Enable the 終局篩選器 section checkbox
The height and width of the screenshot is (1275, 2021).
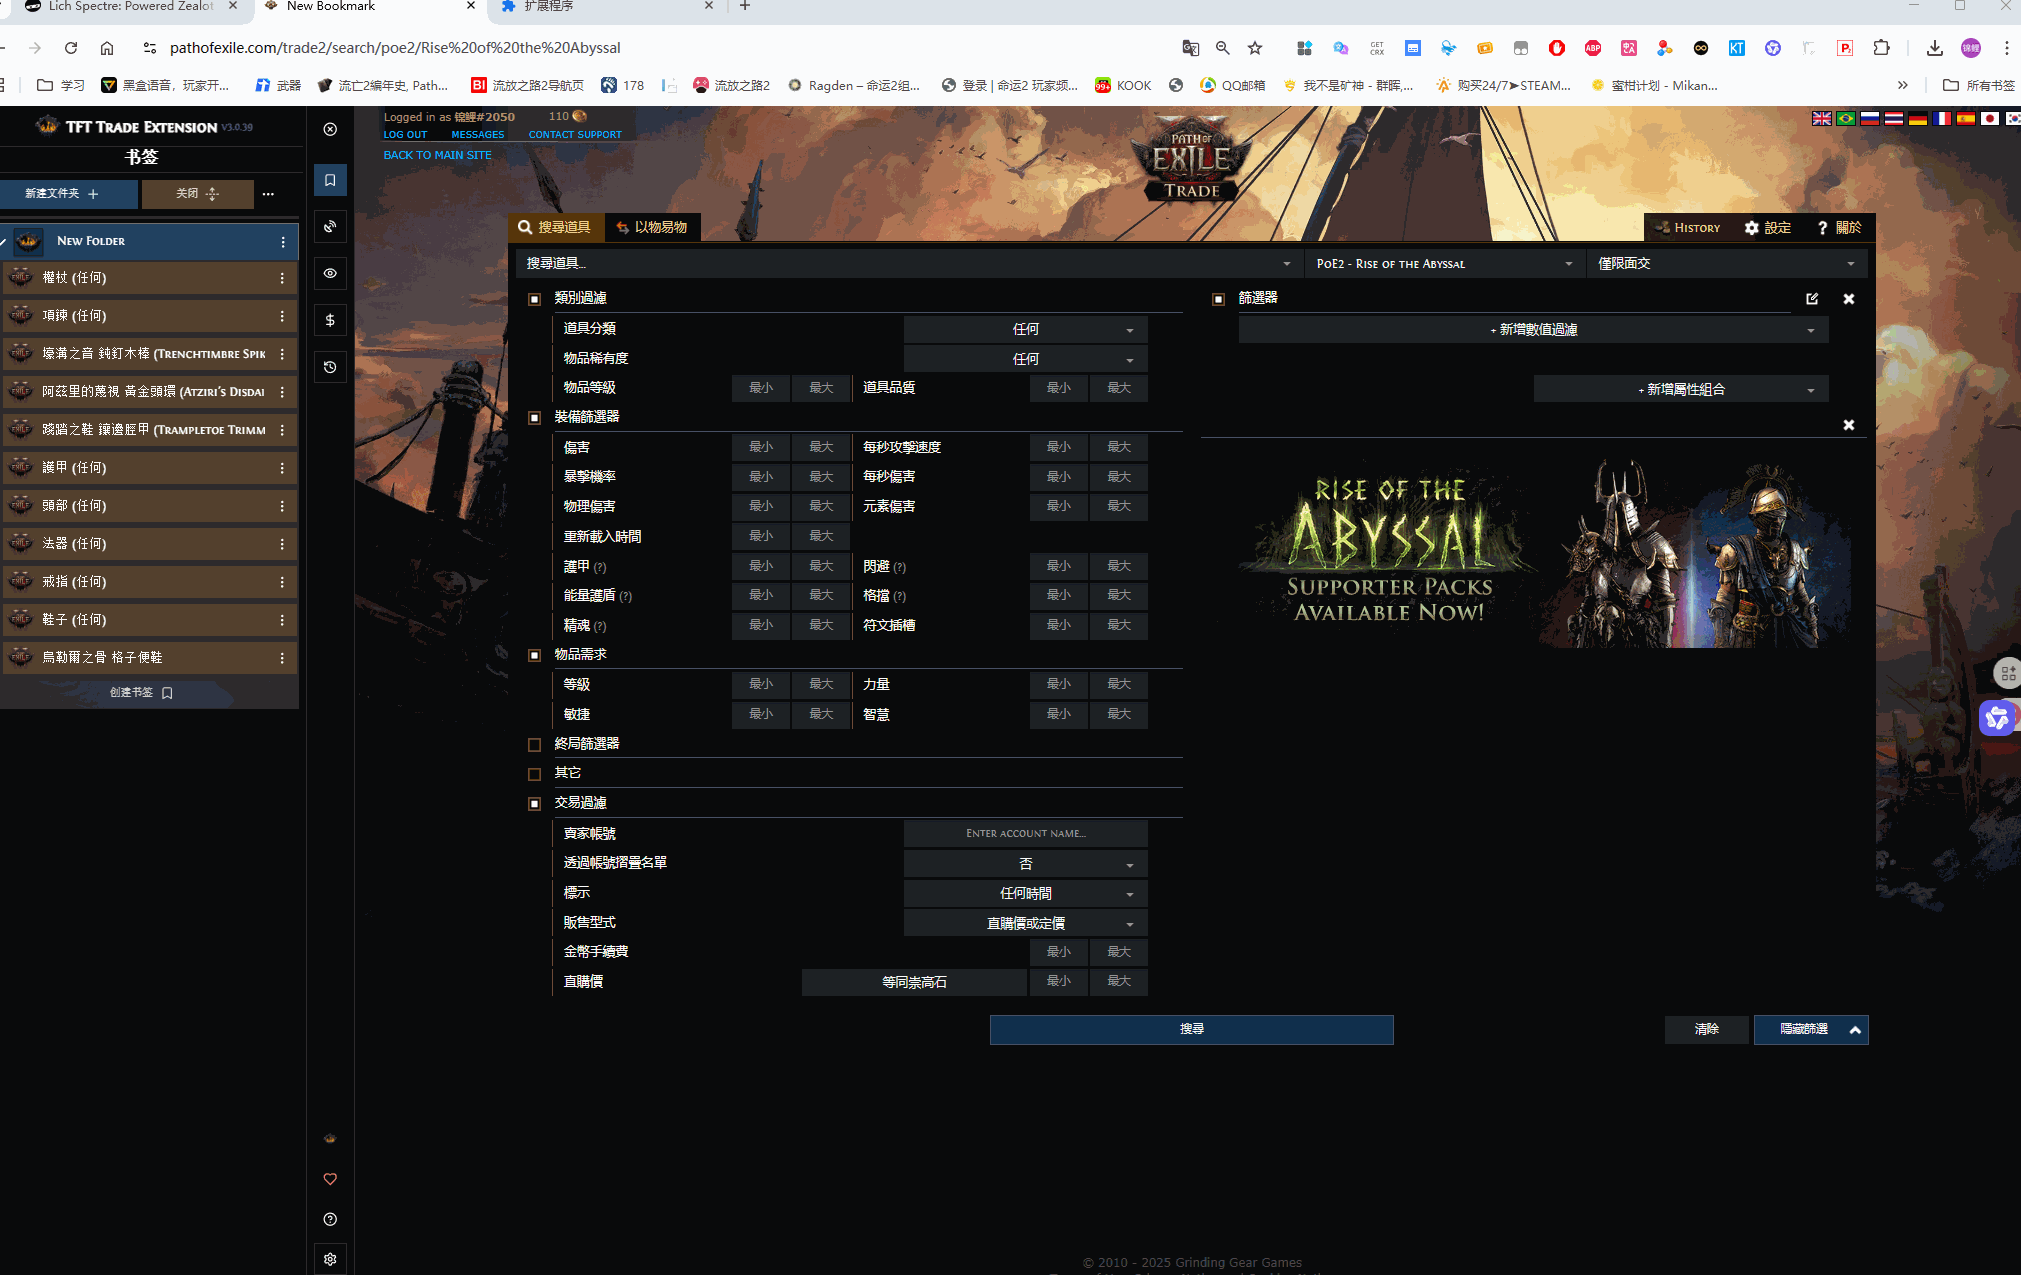click(x=534, y=744)
